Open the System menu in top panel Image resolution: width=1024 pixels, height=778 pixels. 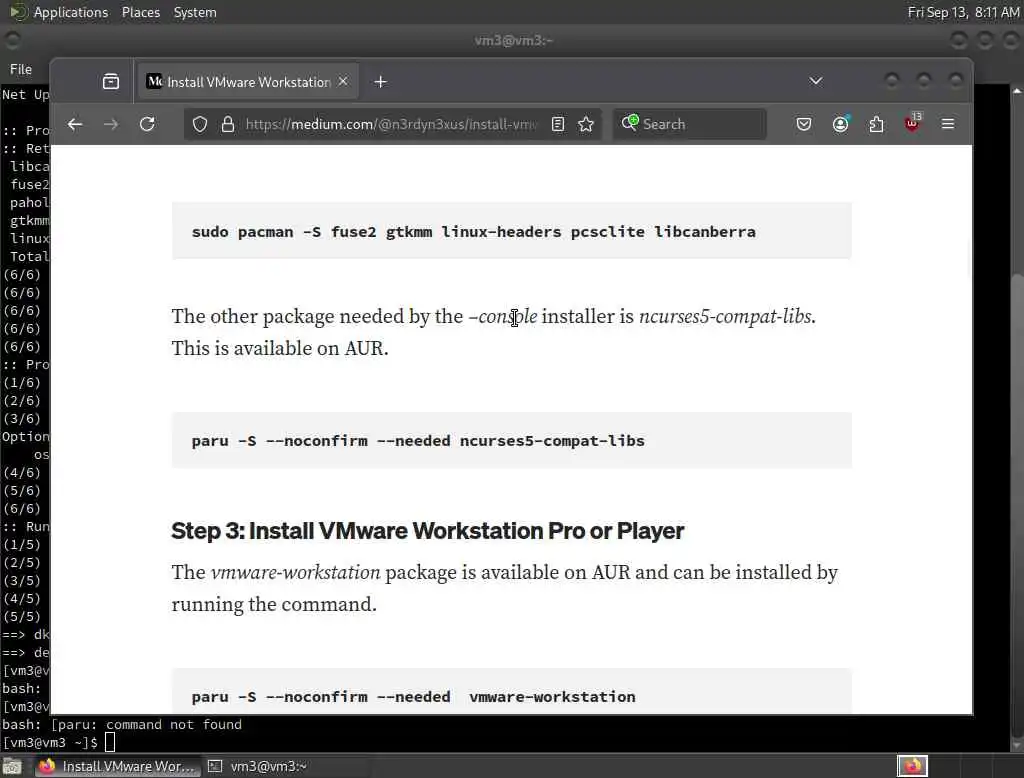pyautogui.click(x=195, y=12)
